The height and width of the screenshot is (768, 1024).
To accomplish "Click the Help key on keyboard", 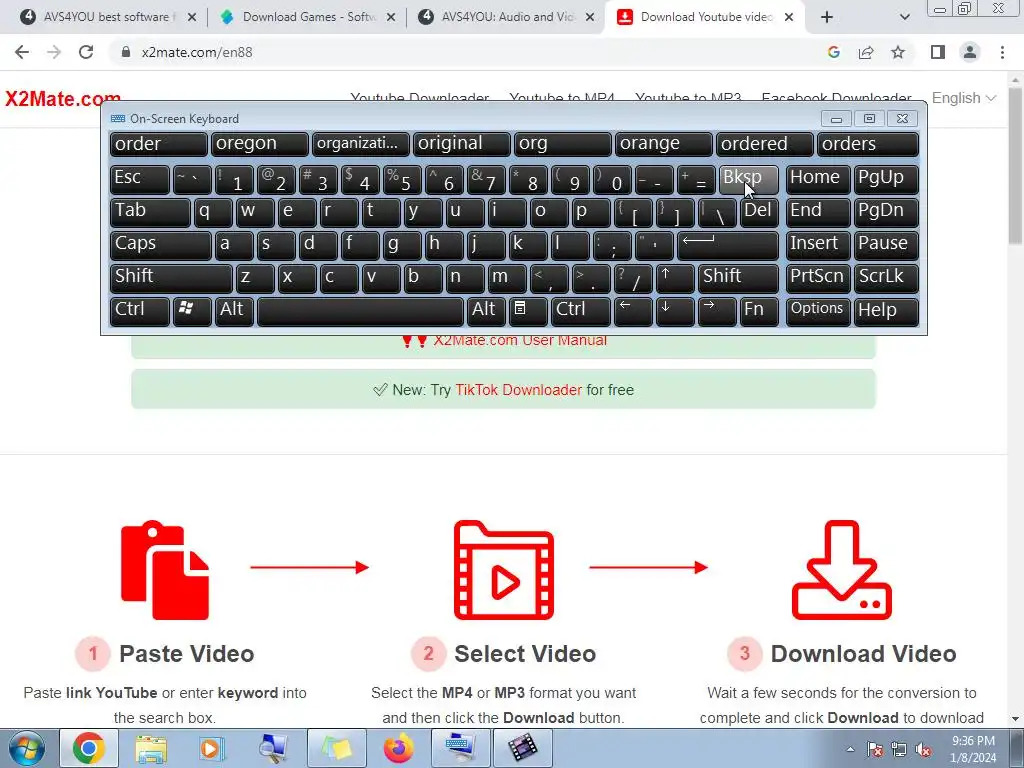I will (886, 312).
